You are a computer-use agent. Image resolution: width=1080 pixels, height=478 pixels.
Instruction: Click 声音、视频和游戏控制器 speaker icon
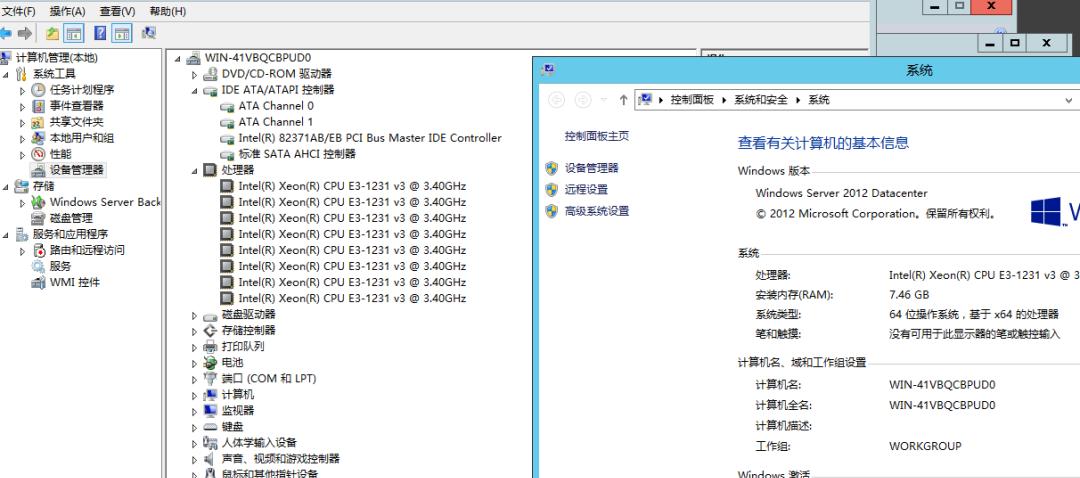tap(210, 459)
